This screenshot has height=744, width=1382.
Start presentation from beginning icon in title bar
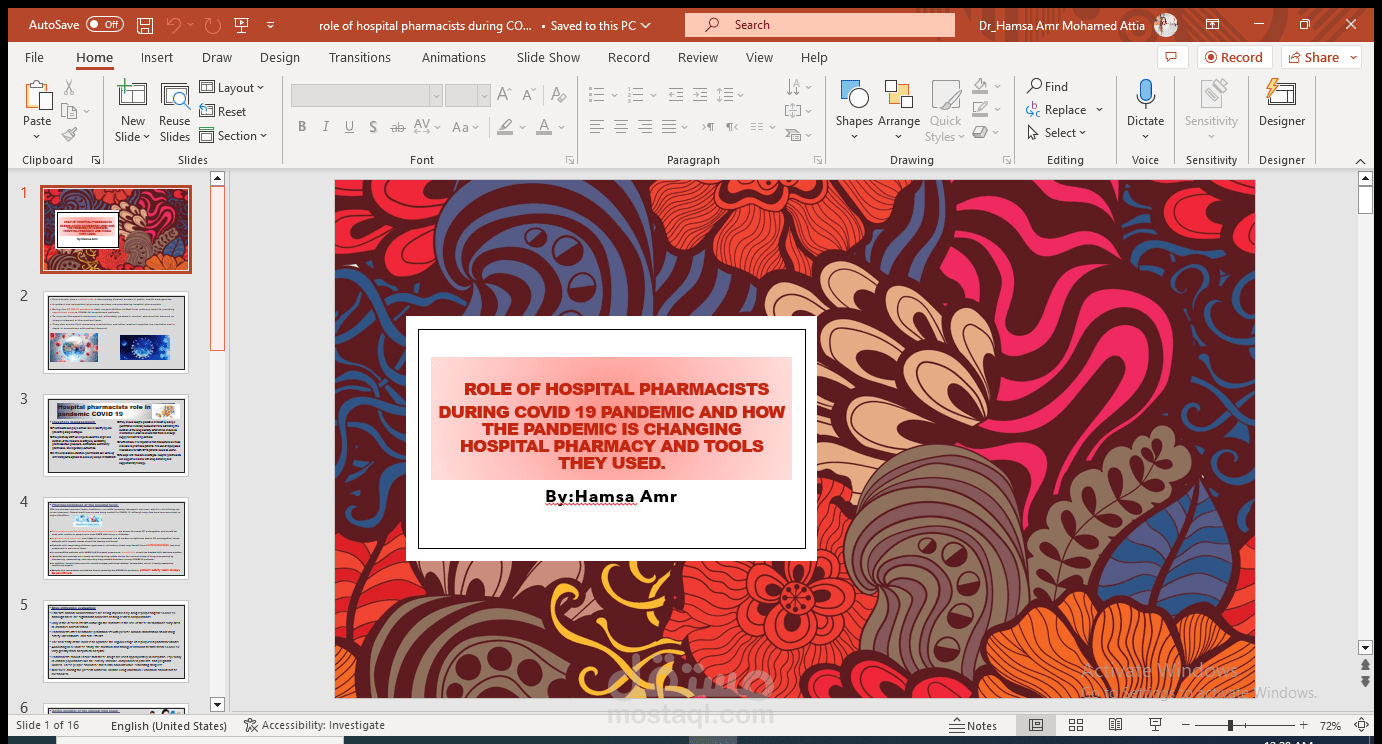241,25
